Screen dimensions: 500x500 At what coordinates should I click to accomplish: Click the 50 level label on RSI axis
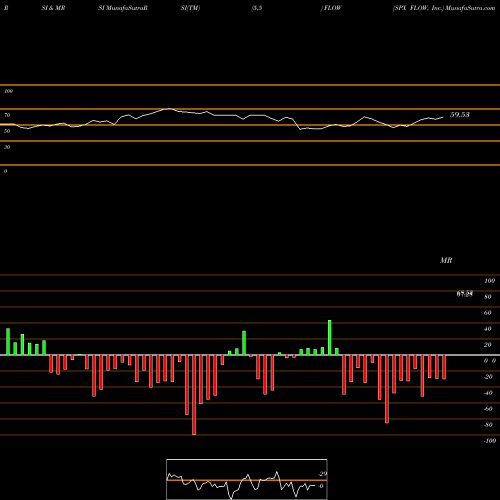click(x=7, y=131)
